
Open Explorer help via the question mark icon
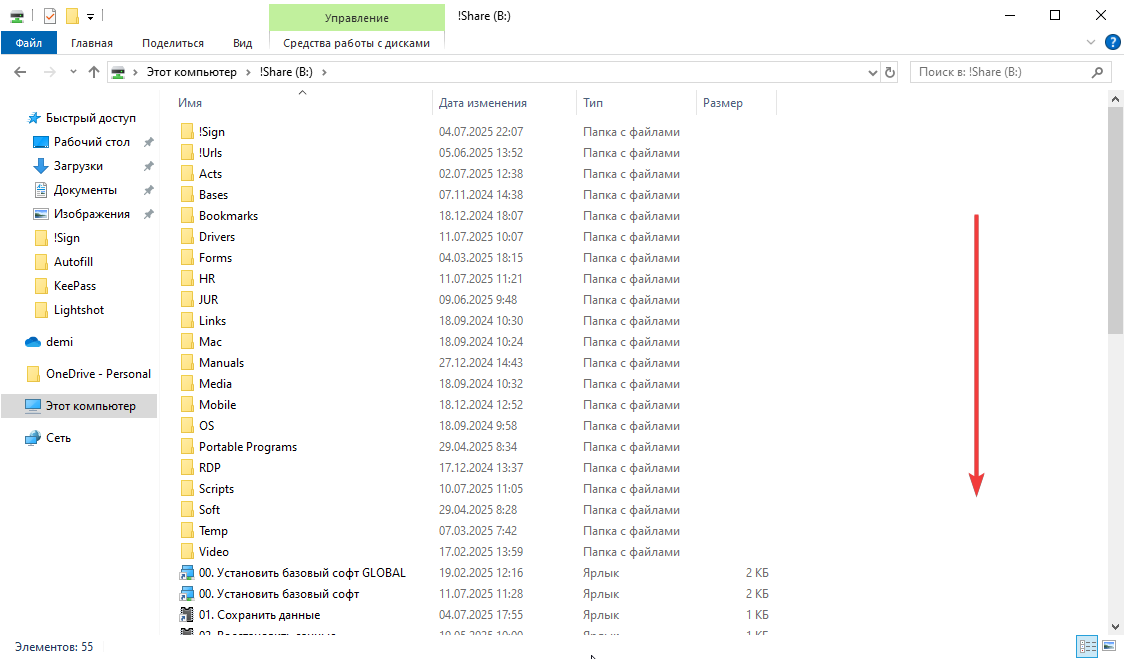tap(1112, 42)
